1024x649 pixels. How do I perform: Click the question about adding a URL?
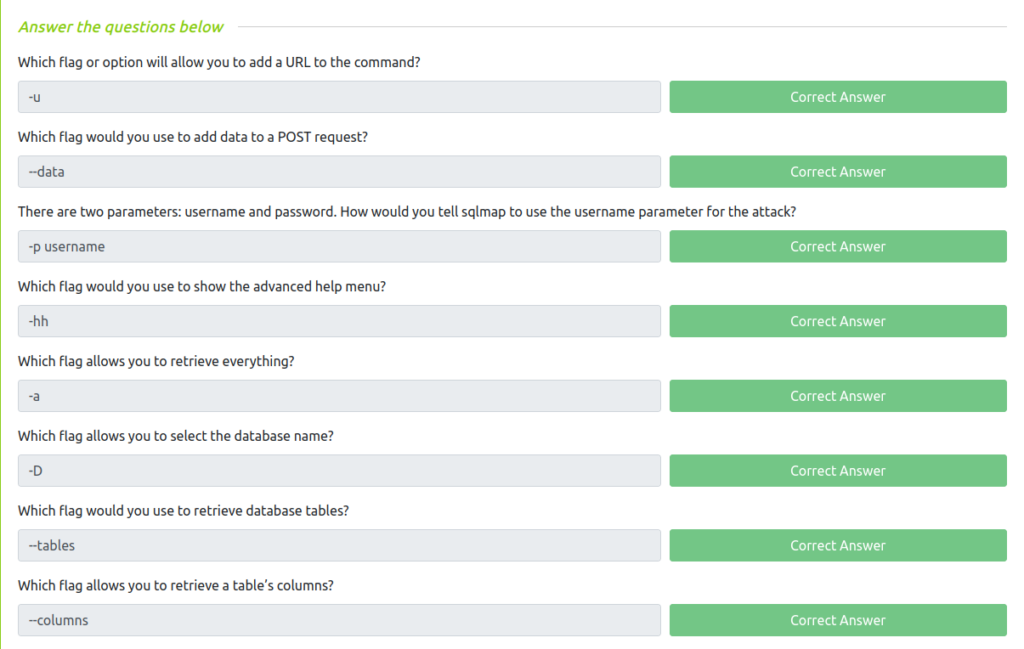pyautogui.click(x=219, y=62)
